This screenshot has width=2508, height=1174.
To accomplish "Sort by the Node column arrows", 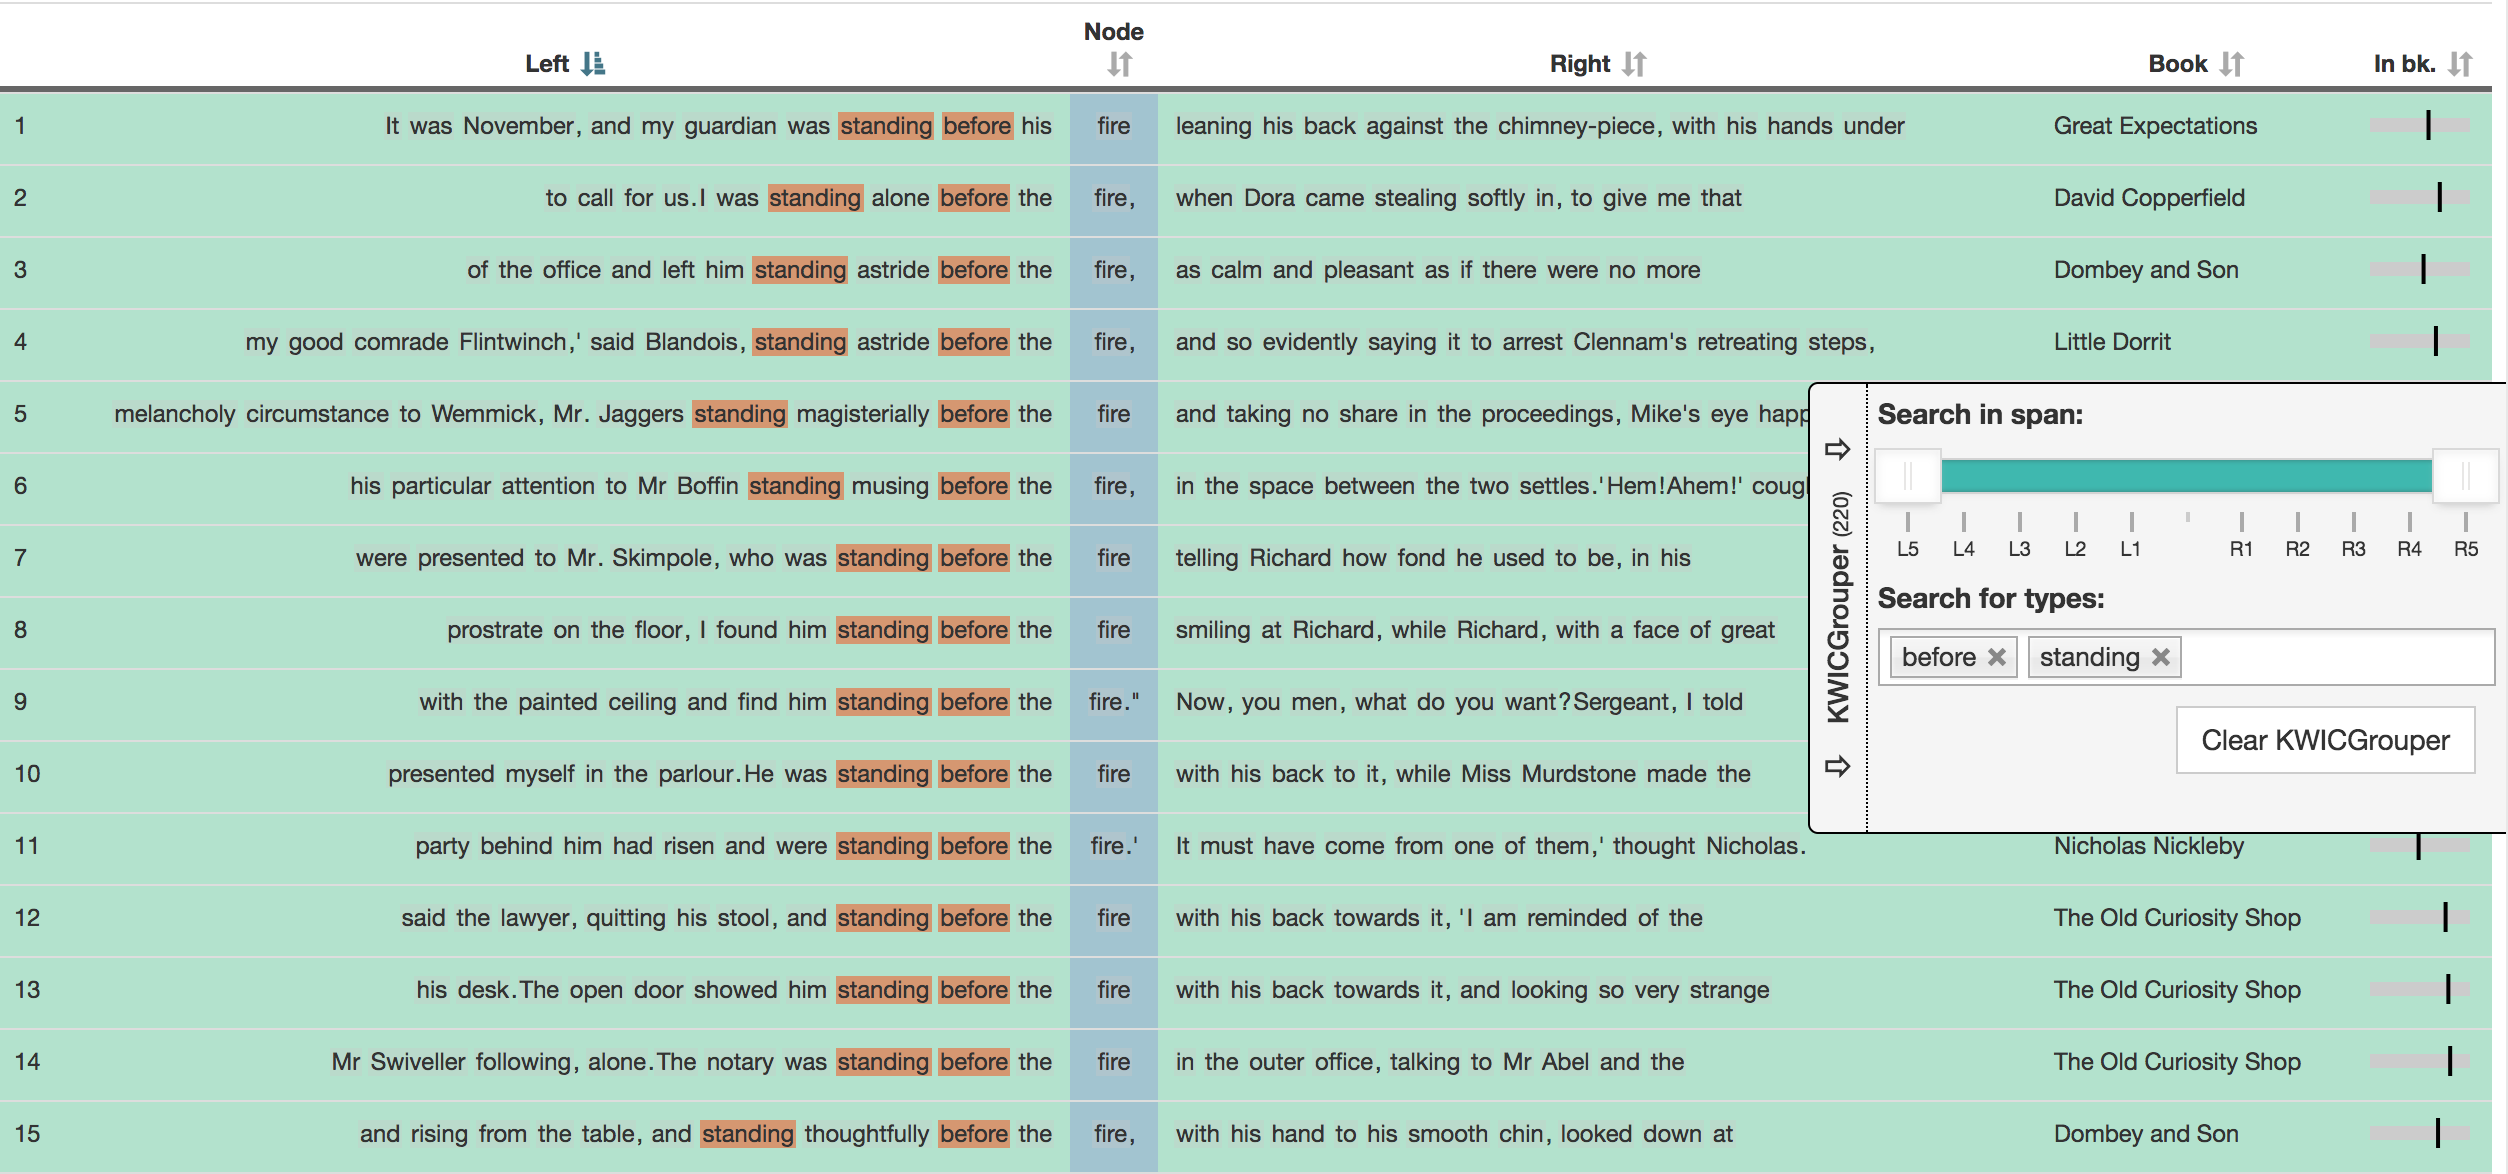I will point(1119,65).
